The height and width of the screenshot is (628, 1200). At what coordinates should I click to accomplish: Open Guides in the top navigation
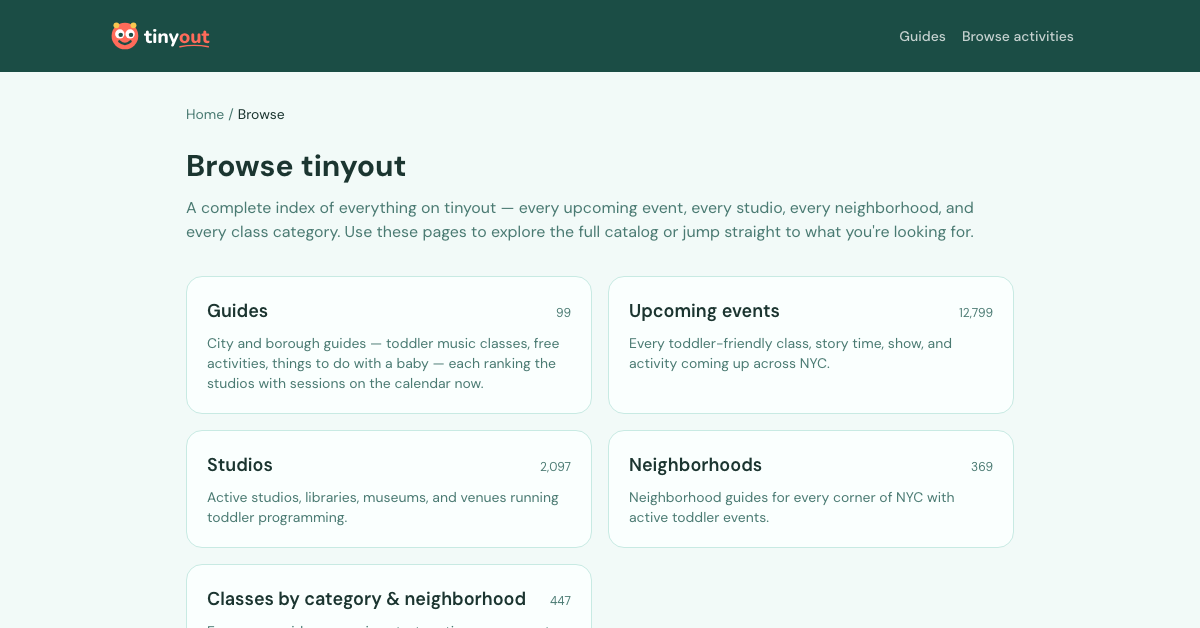(x=922, y=36)
